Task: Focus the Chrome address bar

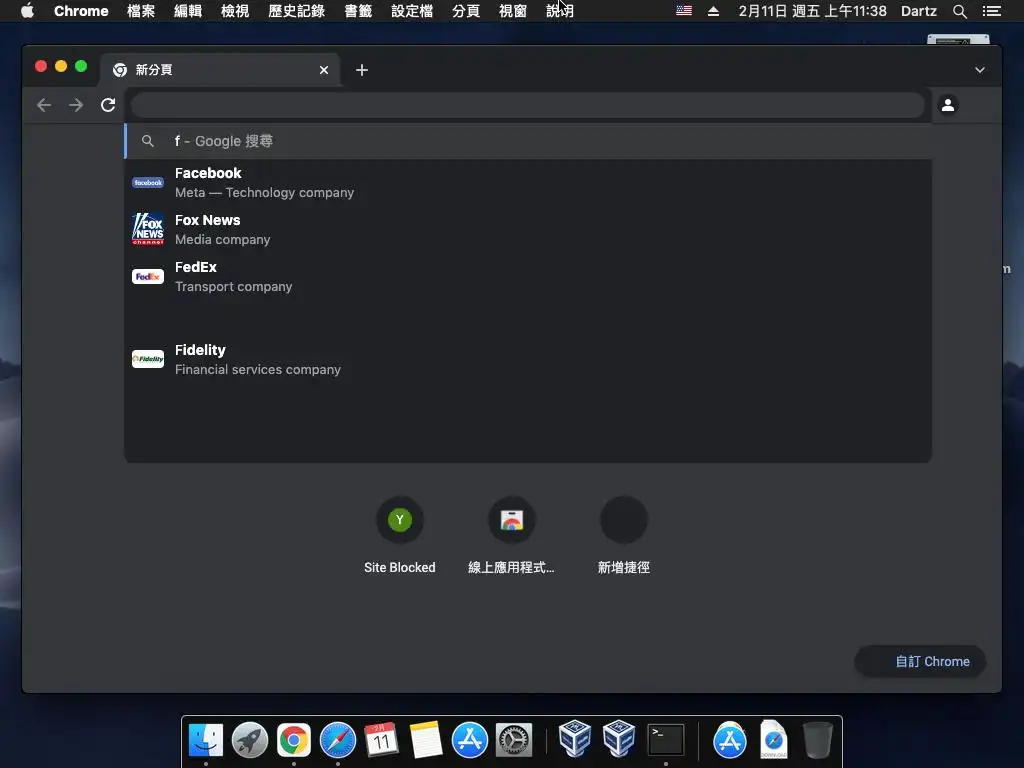Action: pyautogui.click(x=528, y=105)
